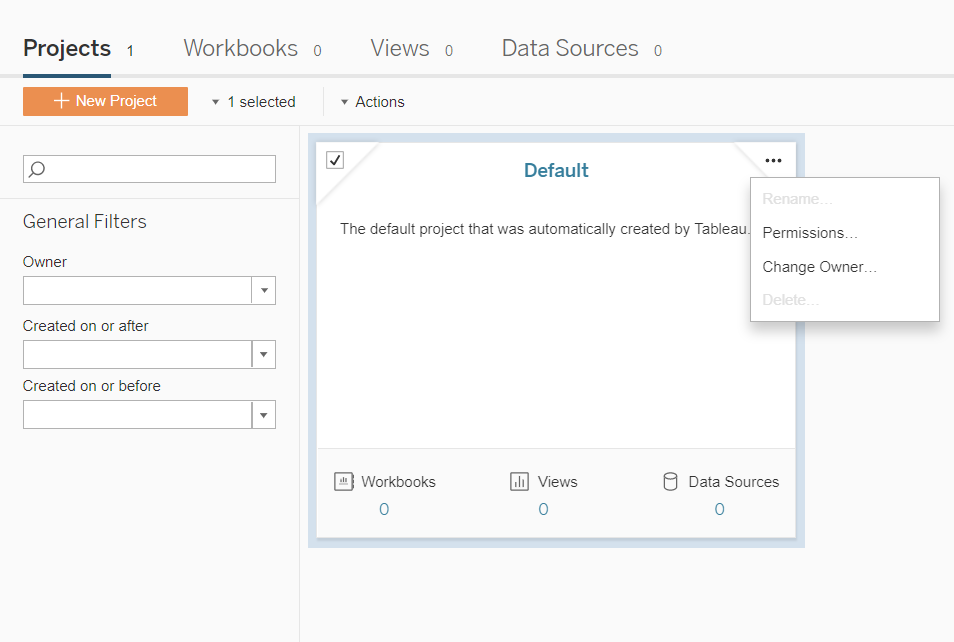Open the Created on or after dropdown

point(264,355)
